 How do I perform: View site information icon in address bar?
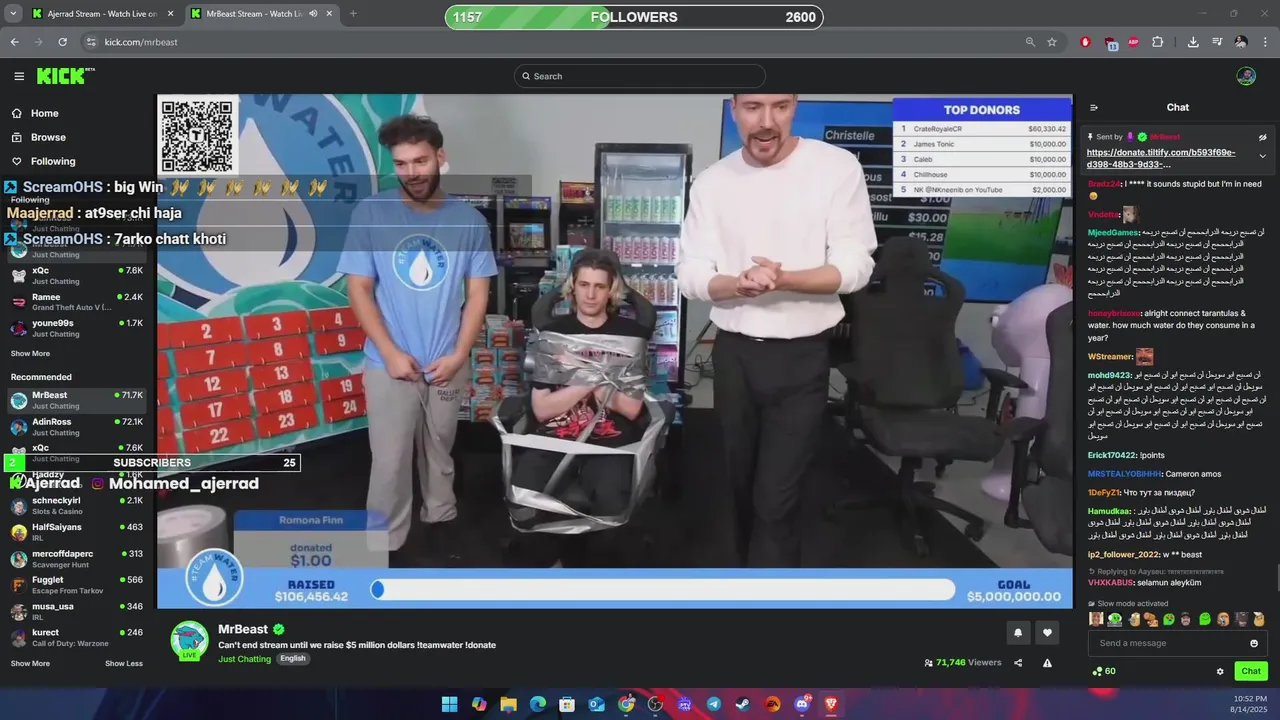[91, 42]
